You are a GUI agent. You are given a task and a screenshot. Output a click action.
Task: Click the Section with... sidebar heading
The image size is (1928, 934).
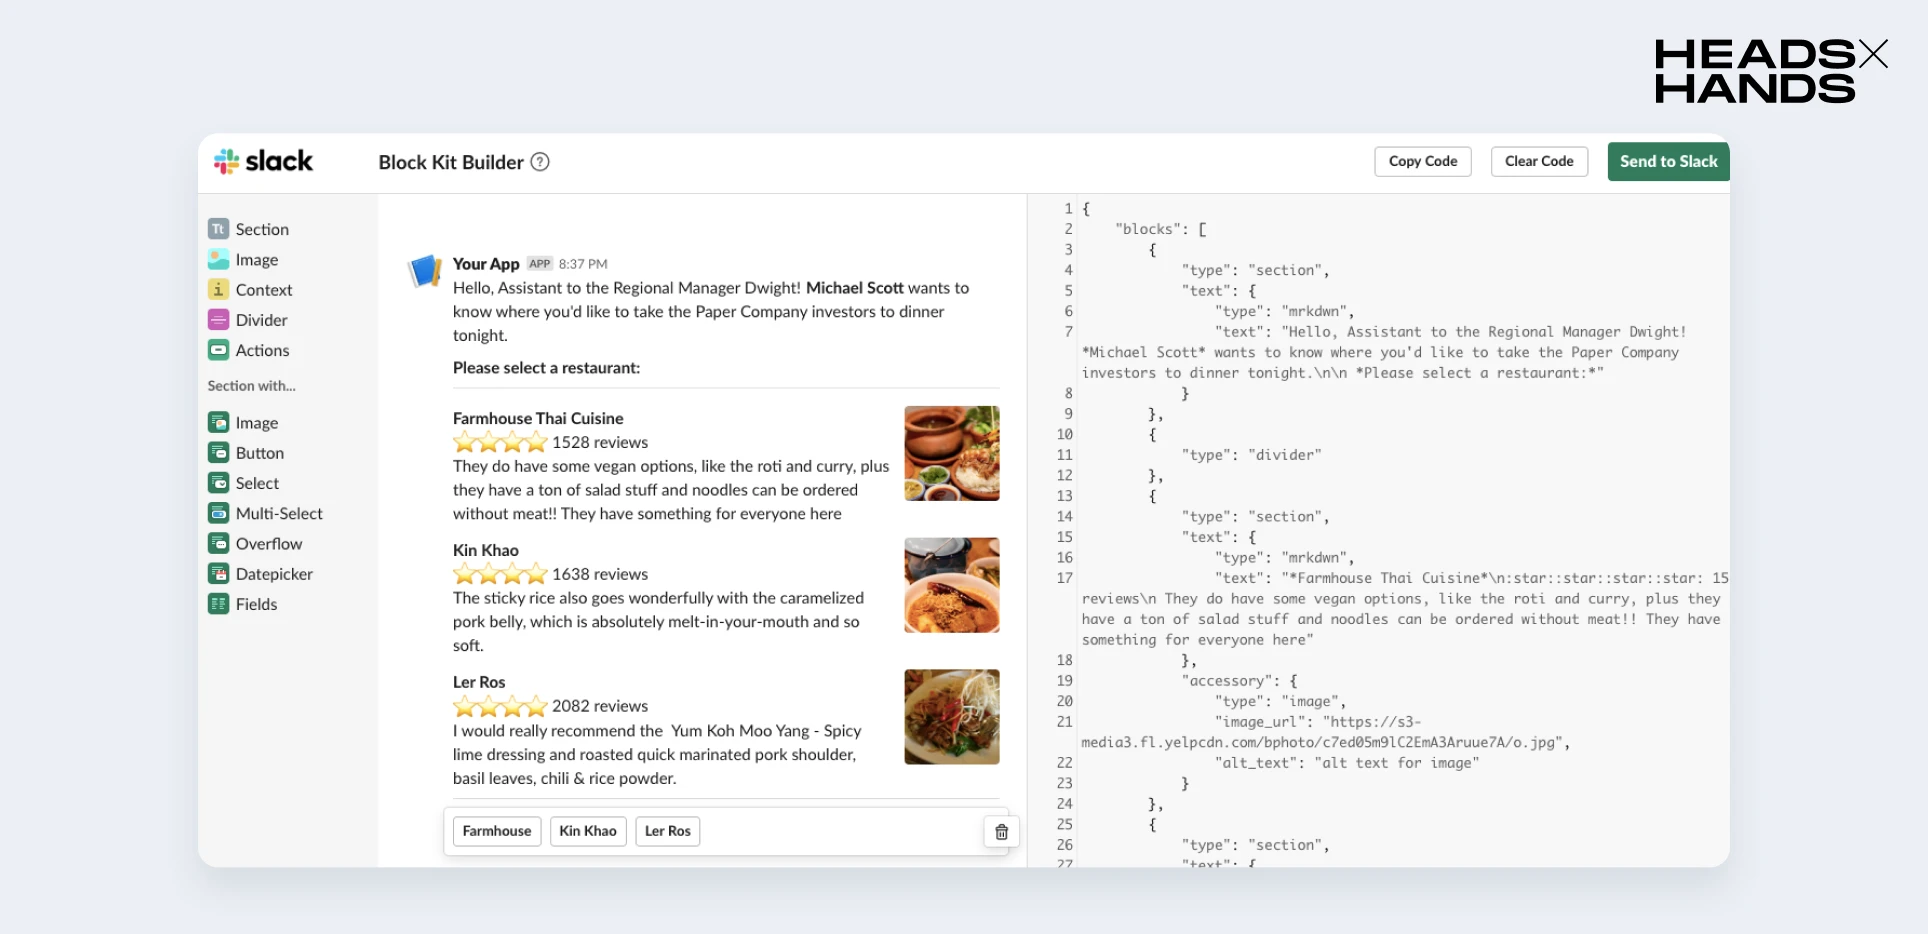click(252, 386)
